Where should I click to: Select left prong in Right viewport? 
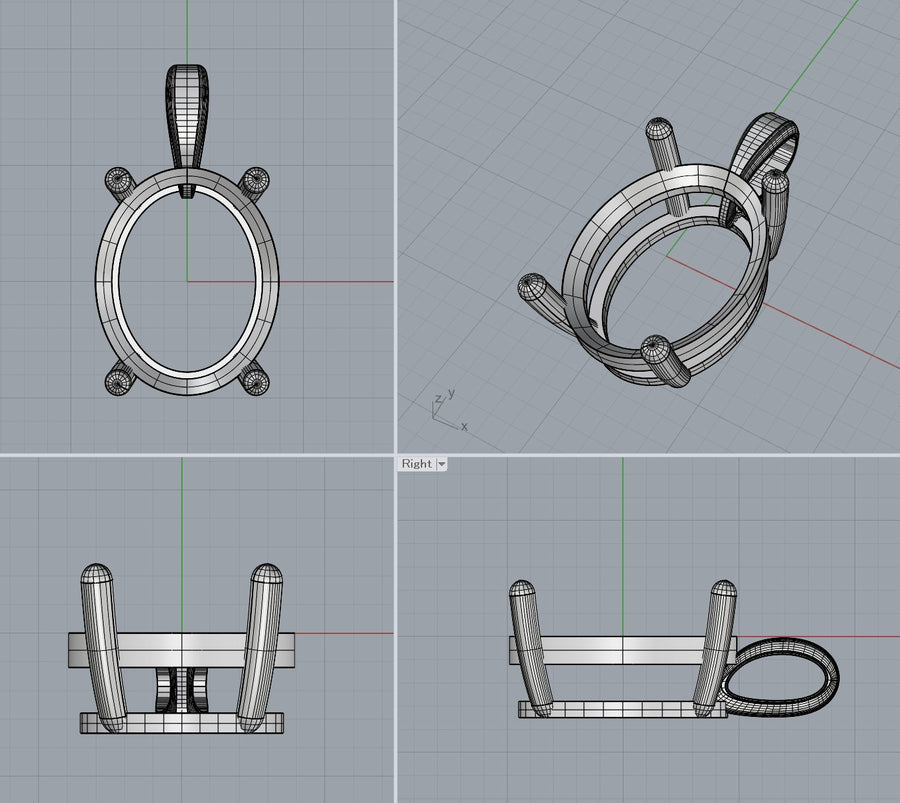[x=530, y=645]
